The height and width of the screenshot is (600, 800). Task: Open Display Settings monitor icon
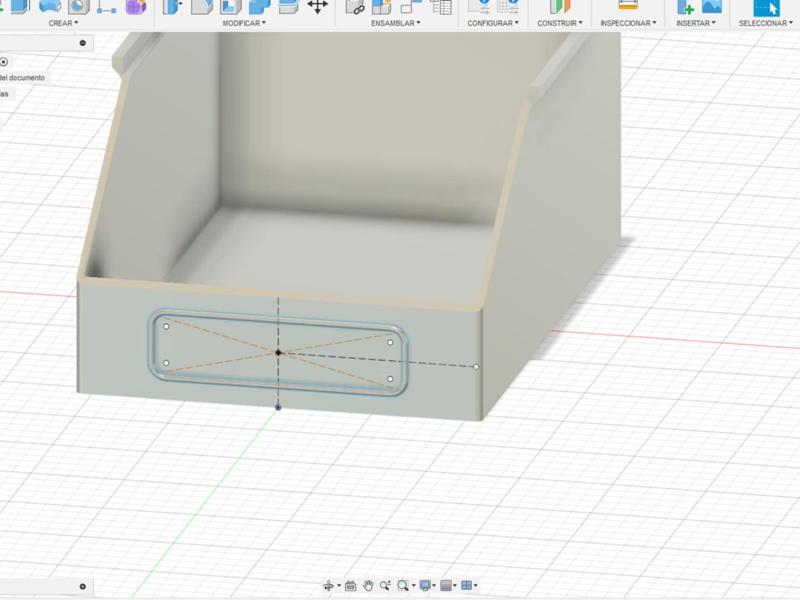pos(425,585)
